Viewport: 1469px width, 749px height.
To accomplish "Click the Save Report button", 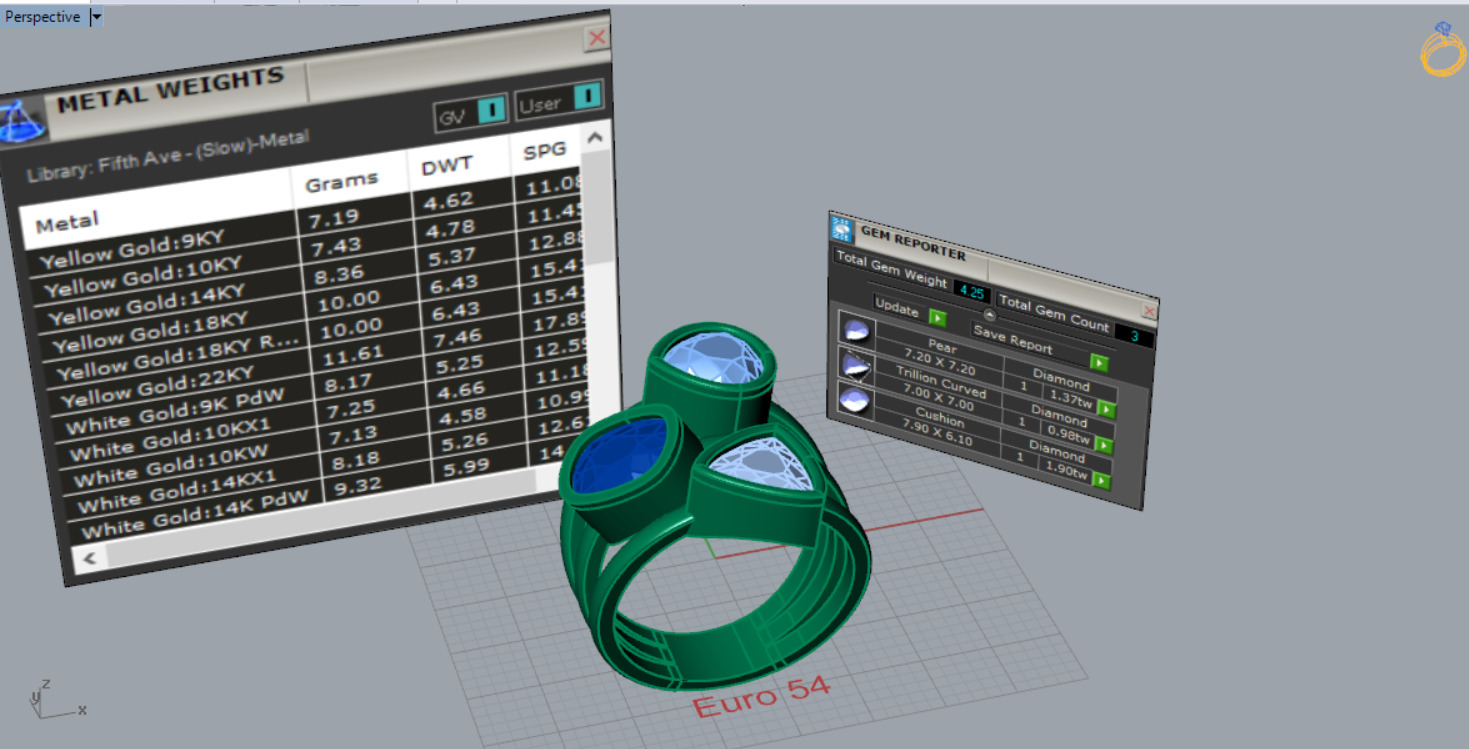I will pos(1012,341).
